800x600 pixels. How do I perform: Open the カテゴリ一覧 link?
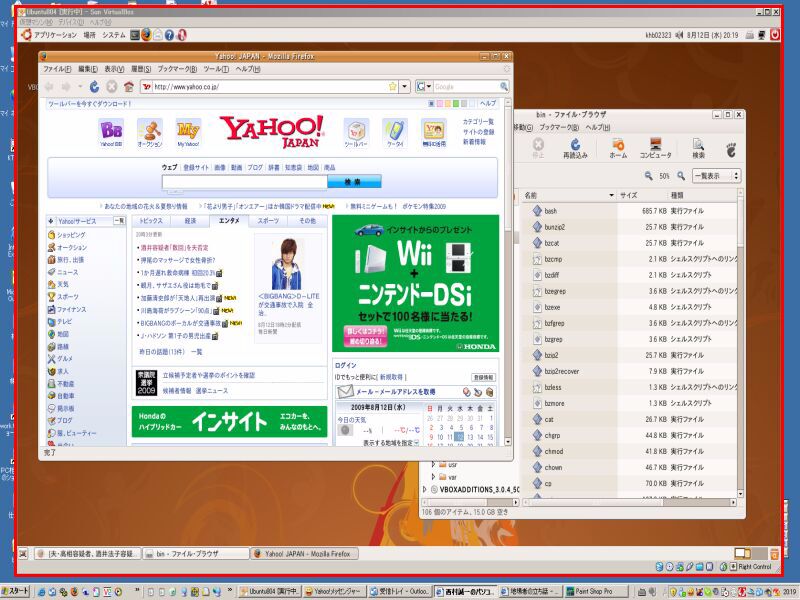478,122
